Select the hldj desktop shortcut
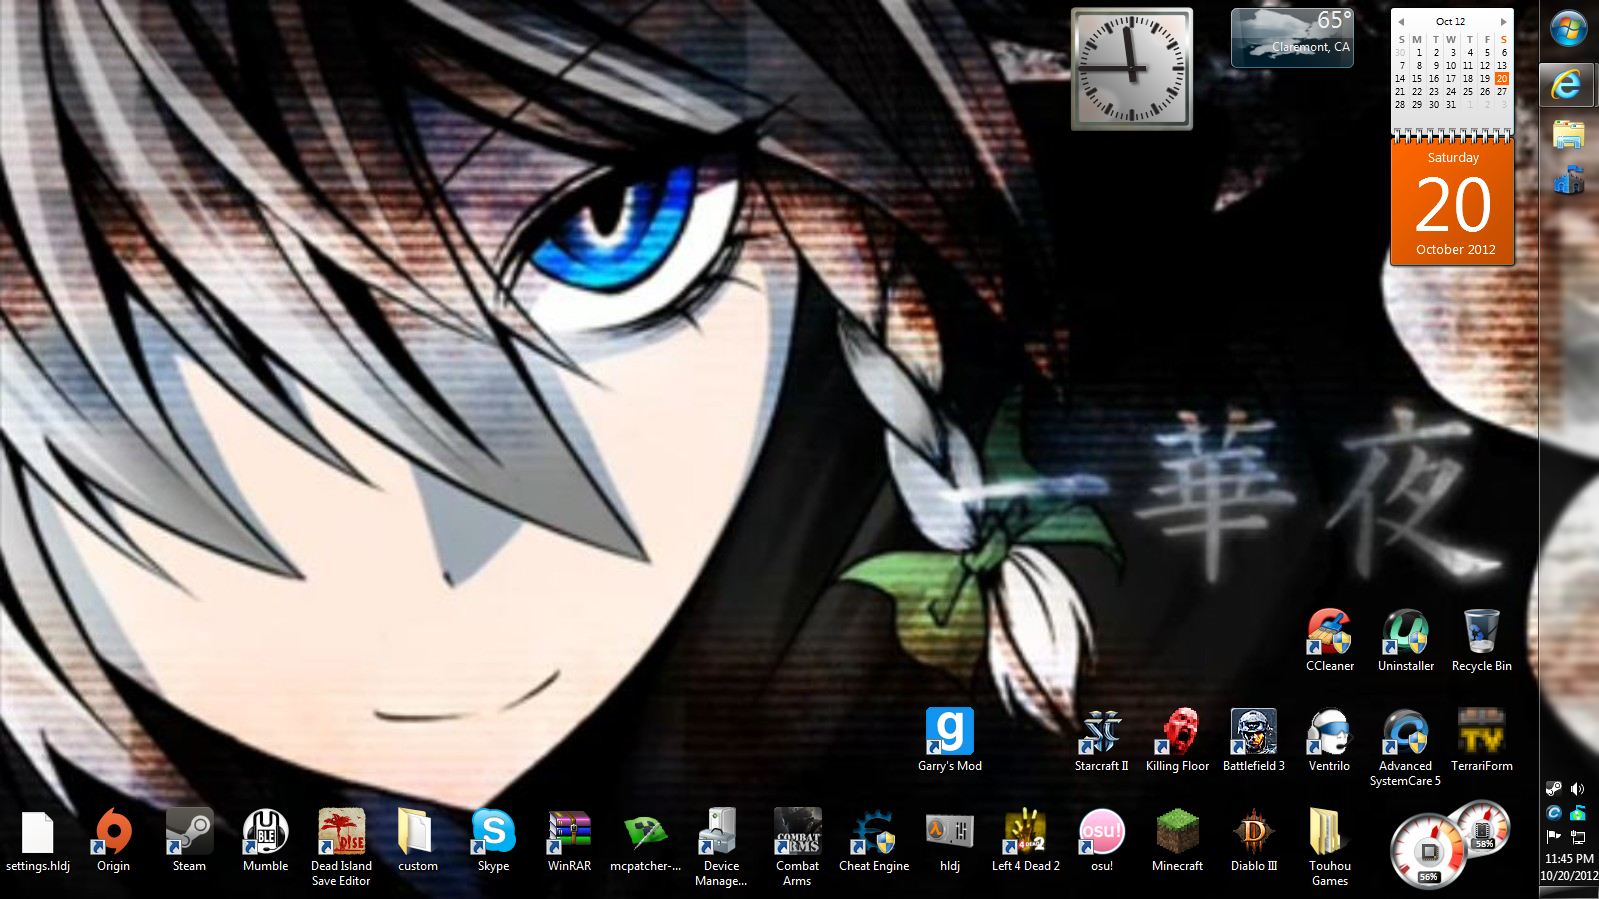This screenshot has width=1599, height=899. pos(949,841)
